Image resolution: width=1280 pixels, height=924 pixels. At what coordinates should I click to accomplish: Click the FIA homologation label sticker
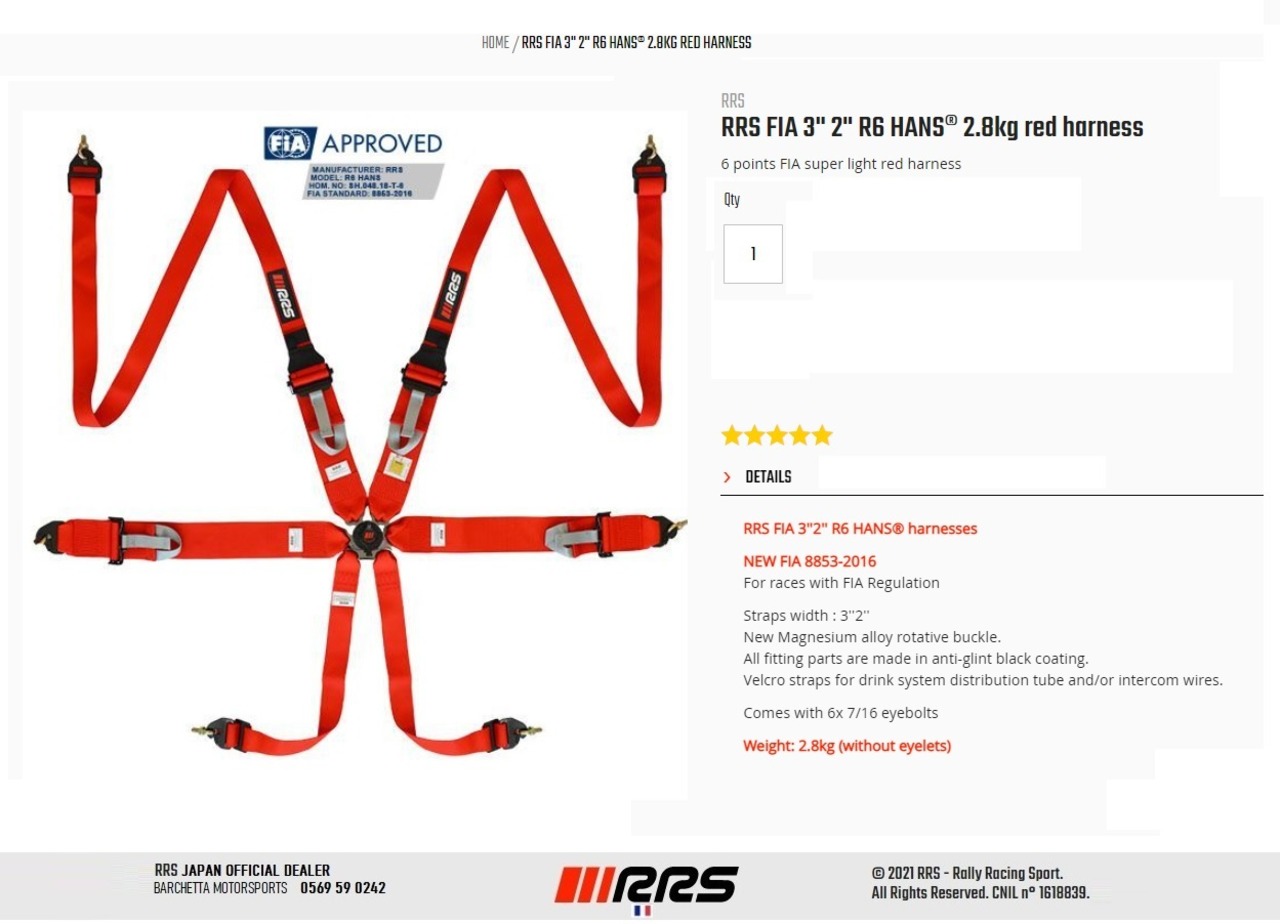[373, 181]
